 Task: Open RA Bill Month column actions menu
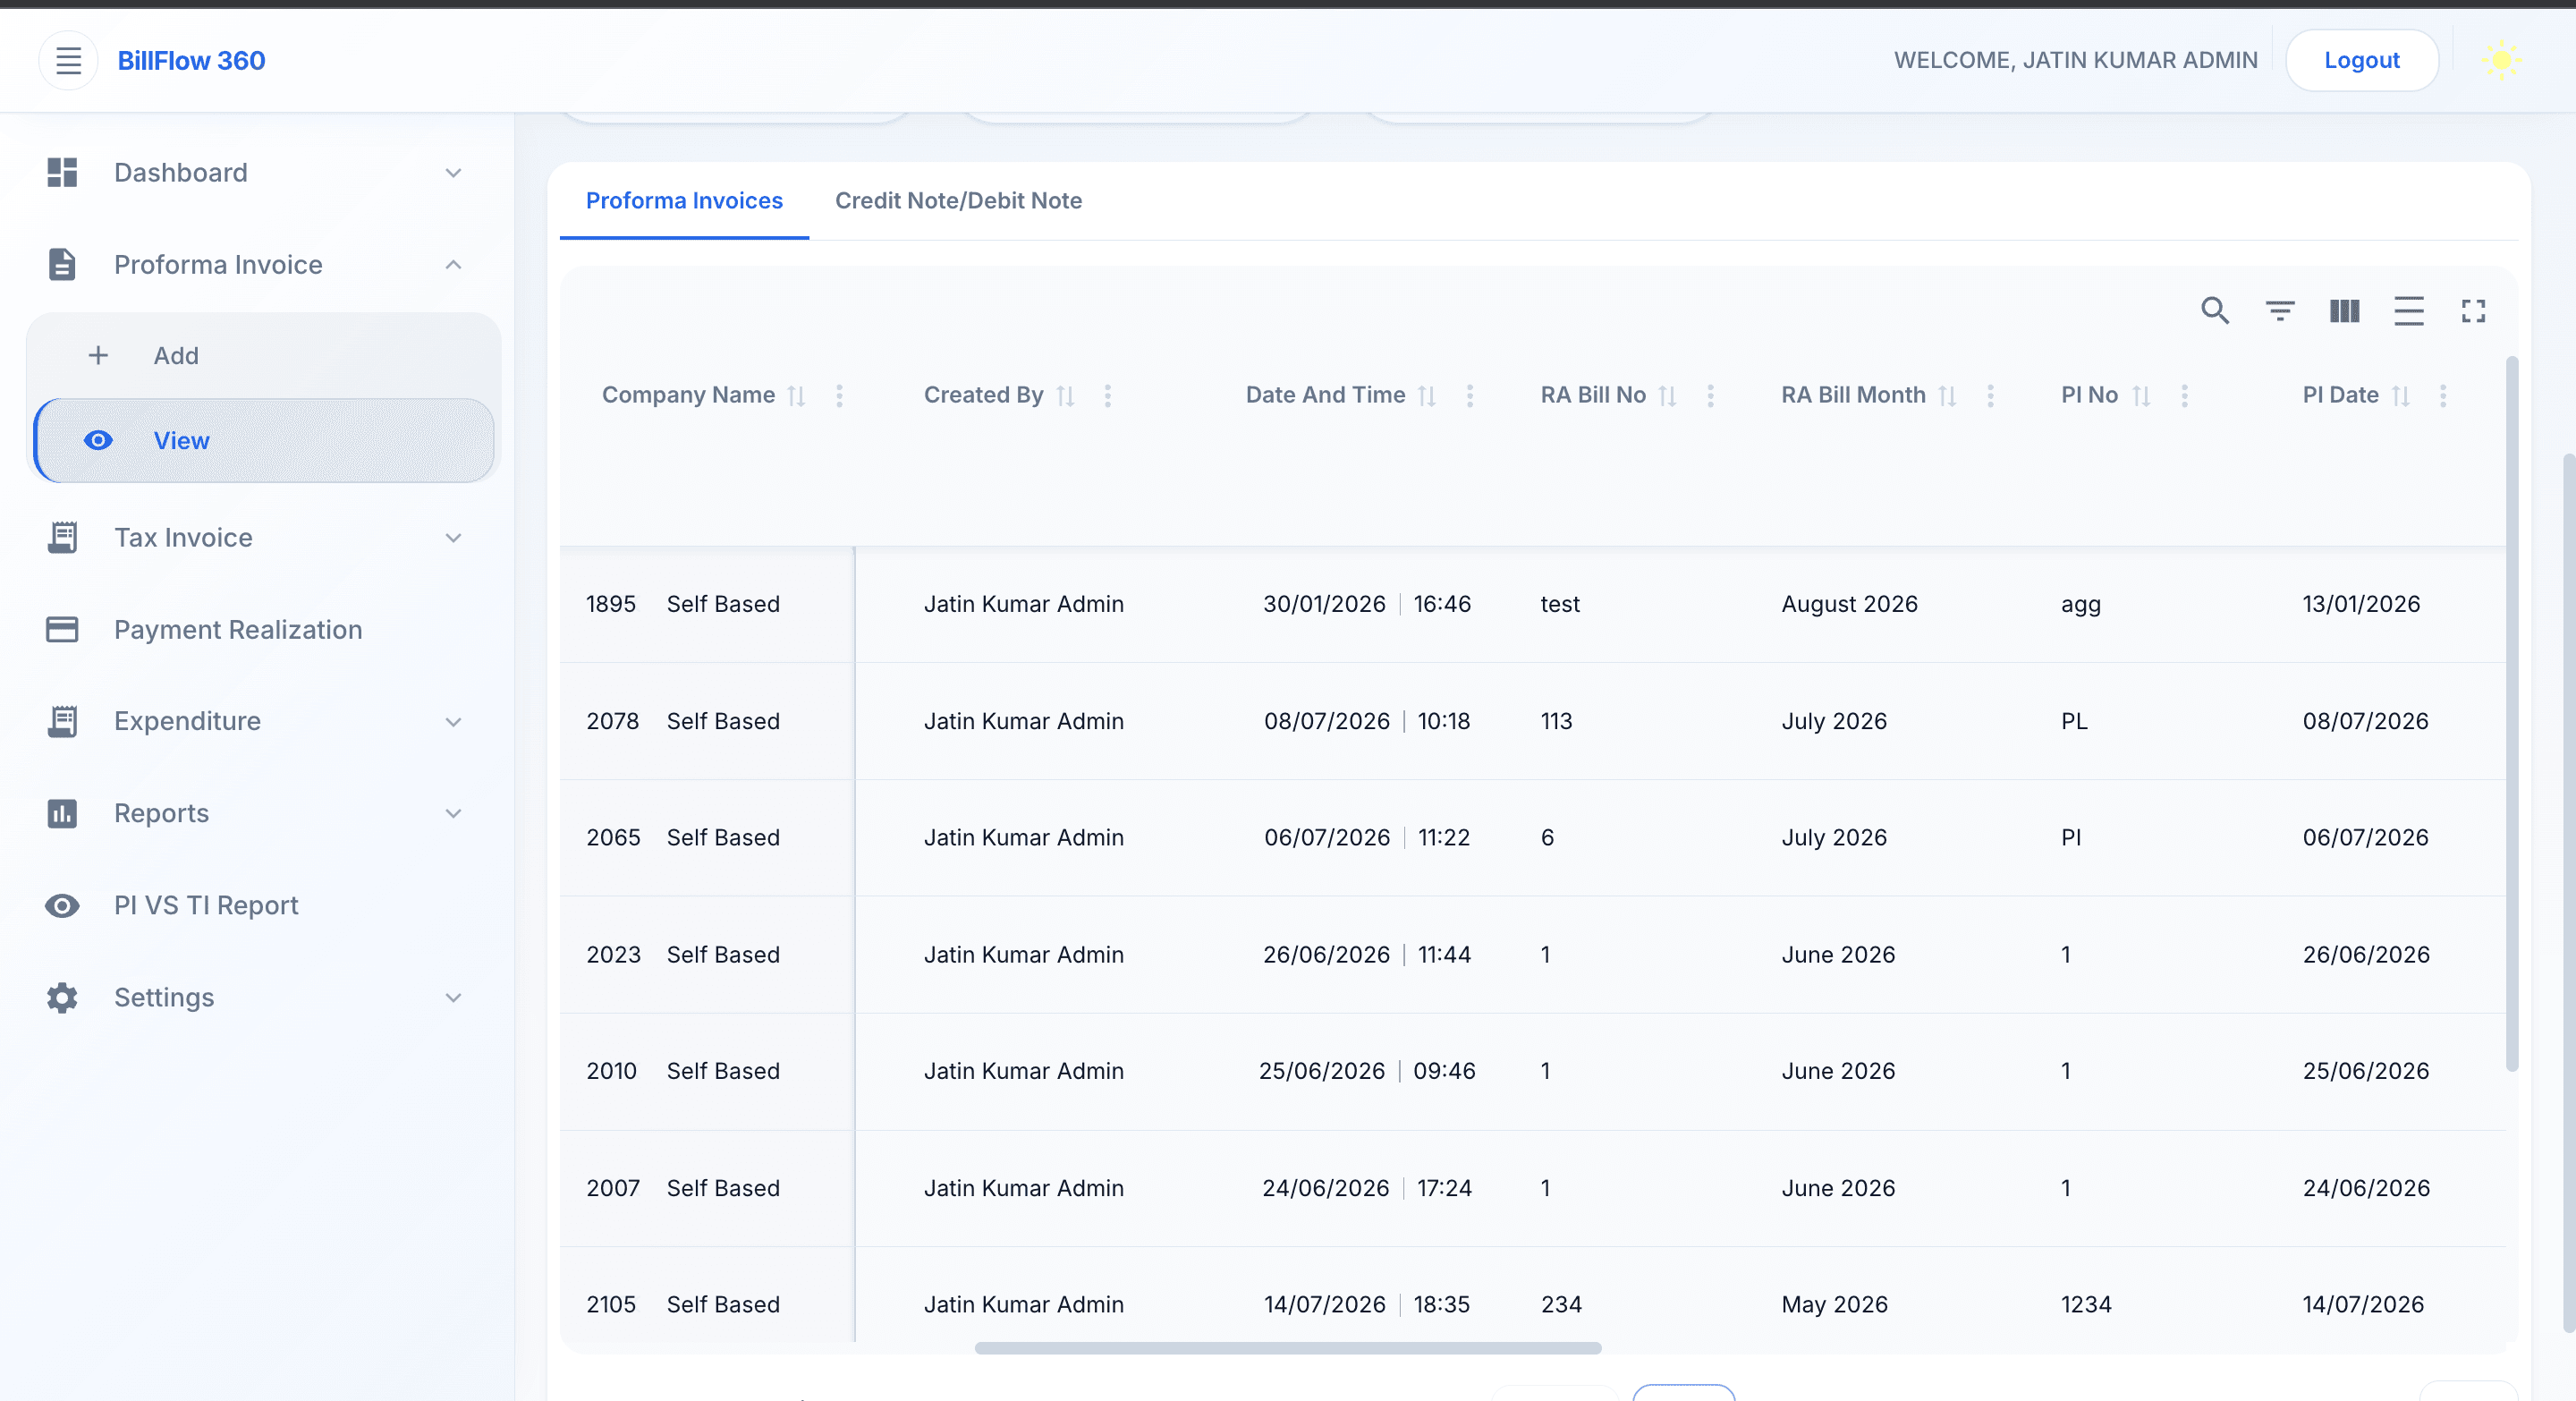pyautogui.click(x=1990, y=396)
